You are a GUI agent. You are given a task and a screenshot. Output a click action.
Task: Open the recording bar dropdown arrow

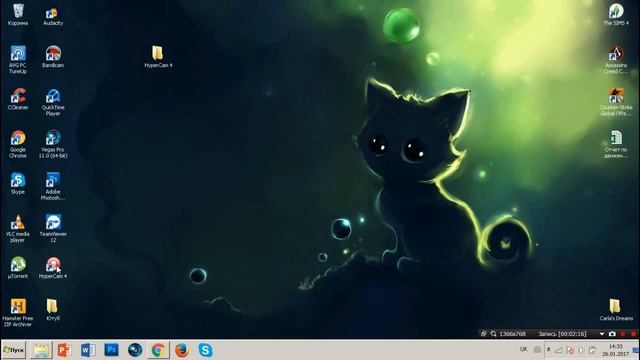click(602, 334)
